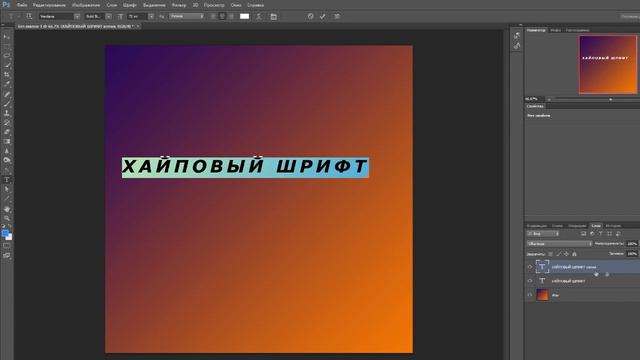640x360 pixels.
Task: Select the Lasso tool
Action: click(7, 56)
